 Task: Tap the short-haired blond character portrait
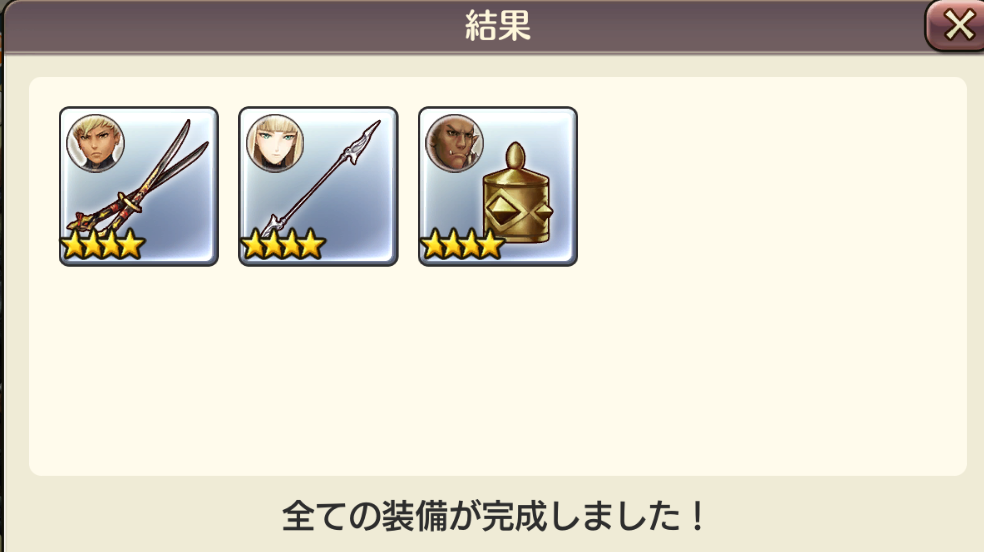pyautogui.click(x=95, y=143)
